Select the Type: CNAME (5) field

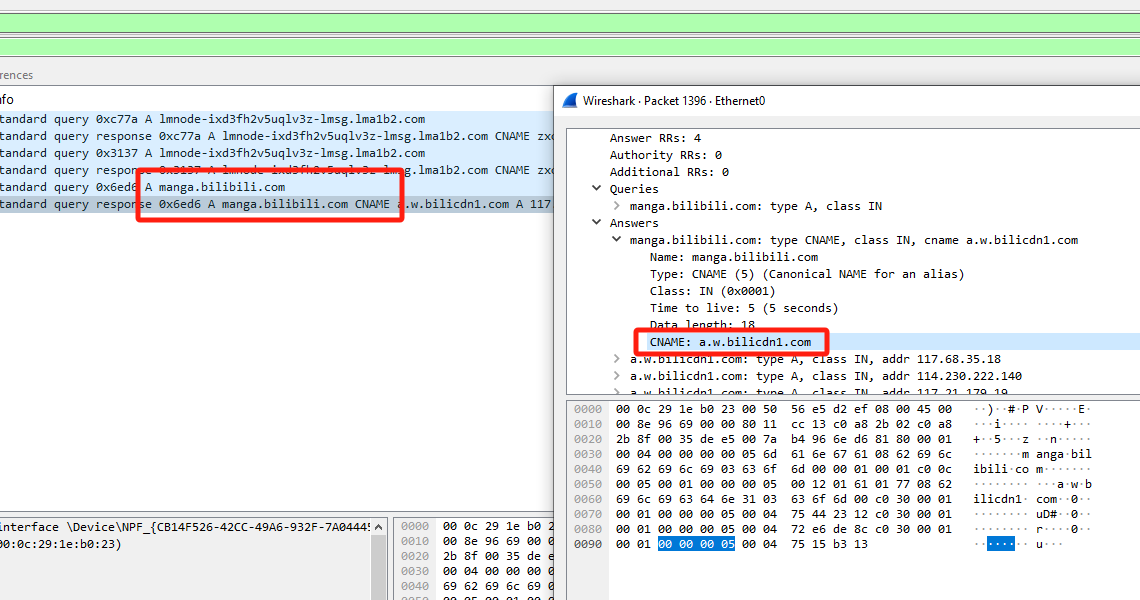(806, 274)
